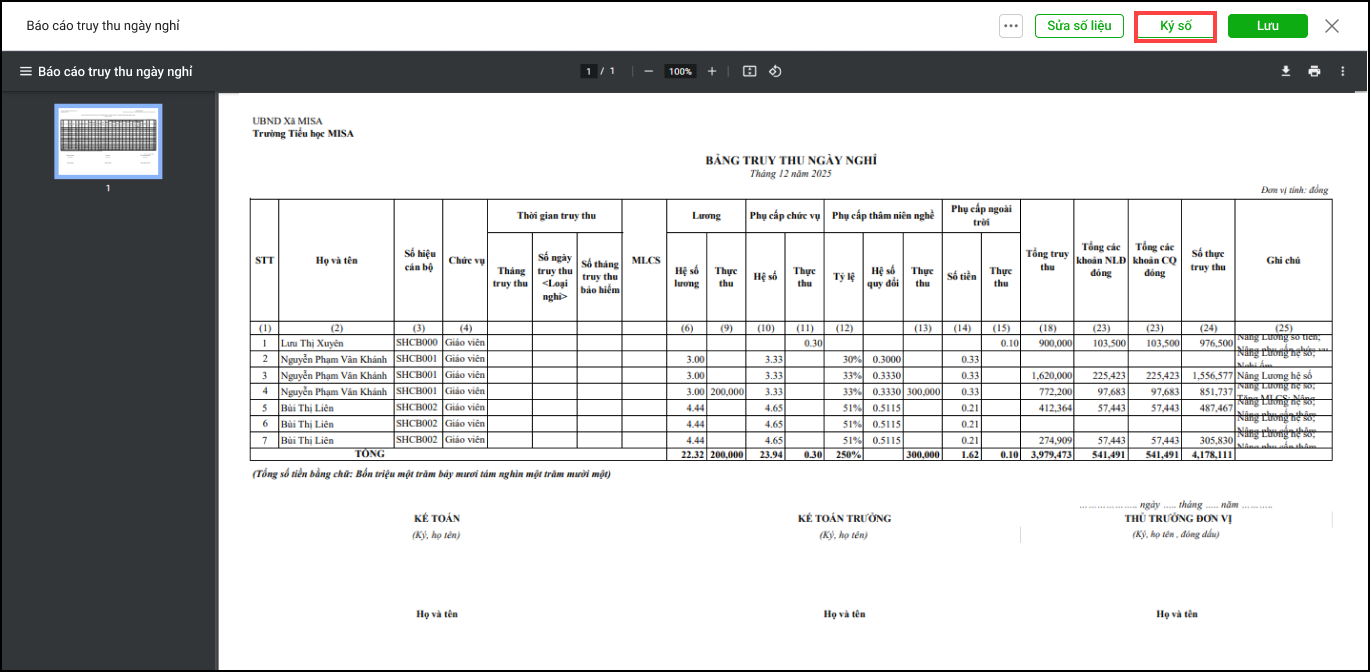The height and width of the screenshot is (672, 1370).
Task: Select the page 1 thumbnail
Action: [108, 141]
